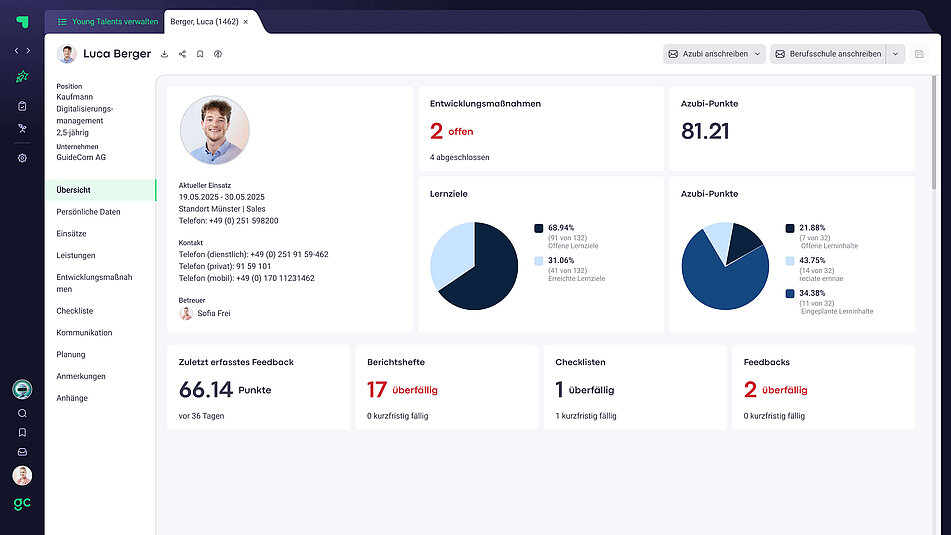The image size is (951, 535).
Task: Click the share icon in the header
Action: pyautogui.click(x=182, y=54)
